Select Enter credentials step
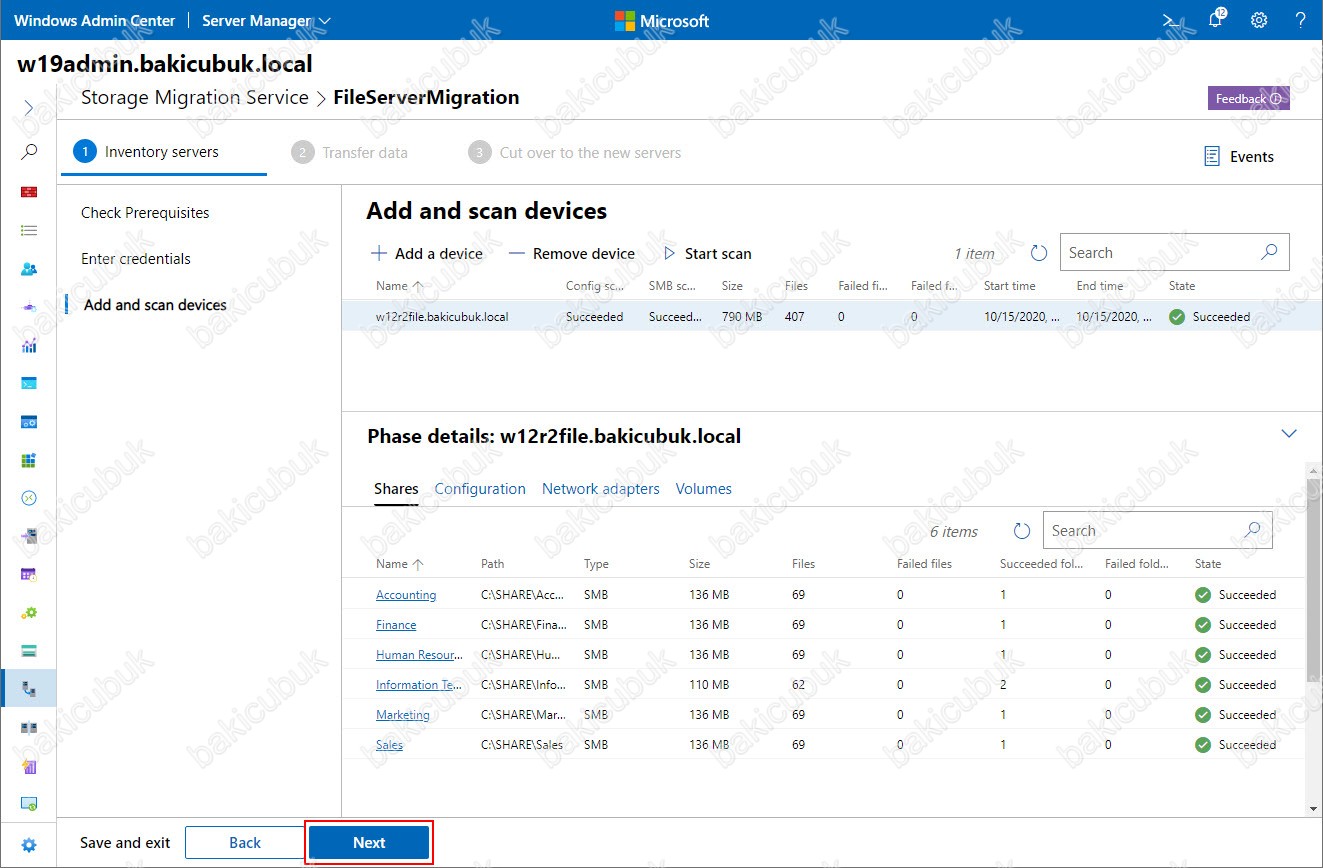The height and width of the screenshot is (868, 1323). tap(136, 259)
